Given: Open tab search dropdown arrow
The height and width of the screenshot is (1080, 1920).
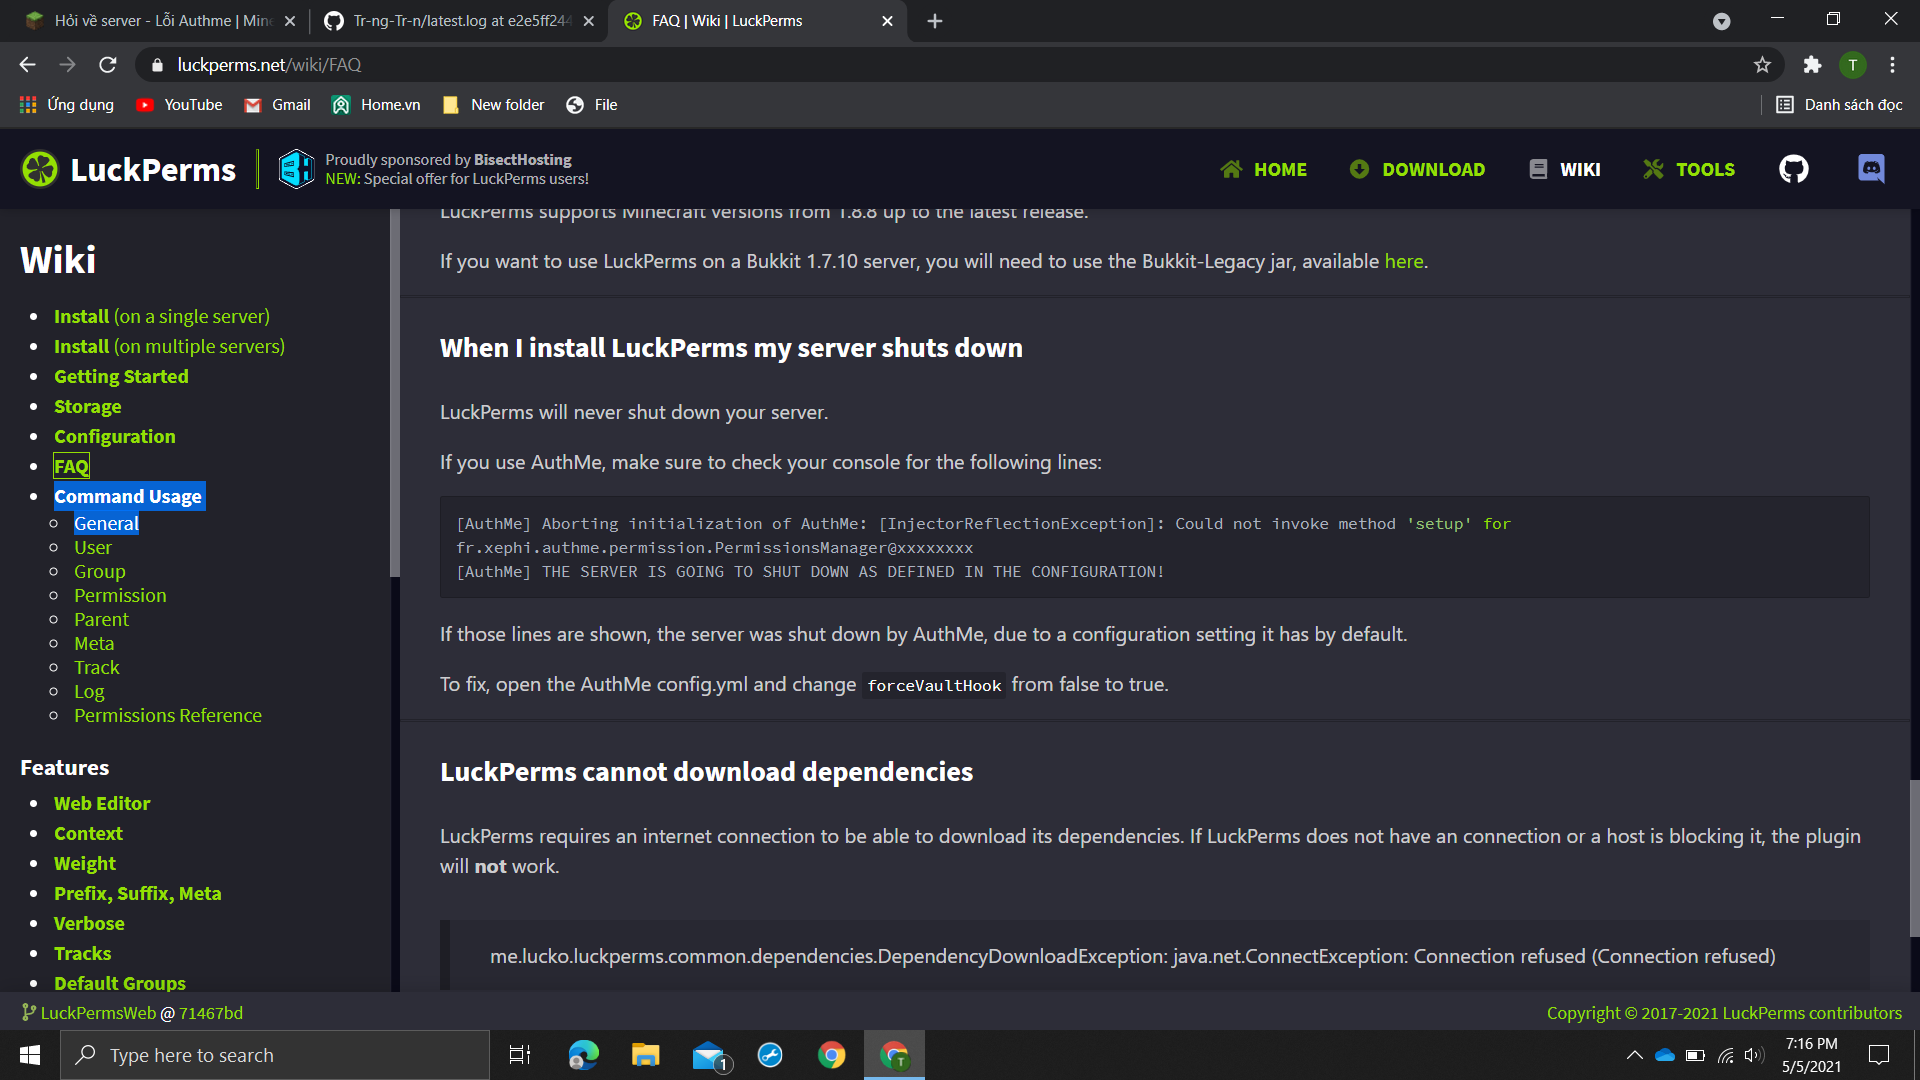Looking at the screenshot, I should [1721, 21].
